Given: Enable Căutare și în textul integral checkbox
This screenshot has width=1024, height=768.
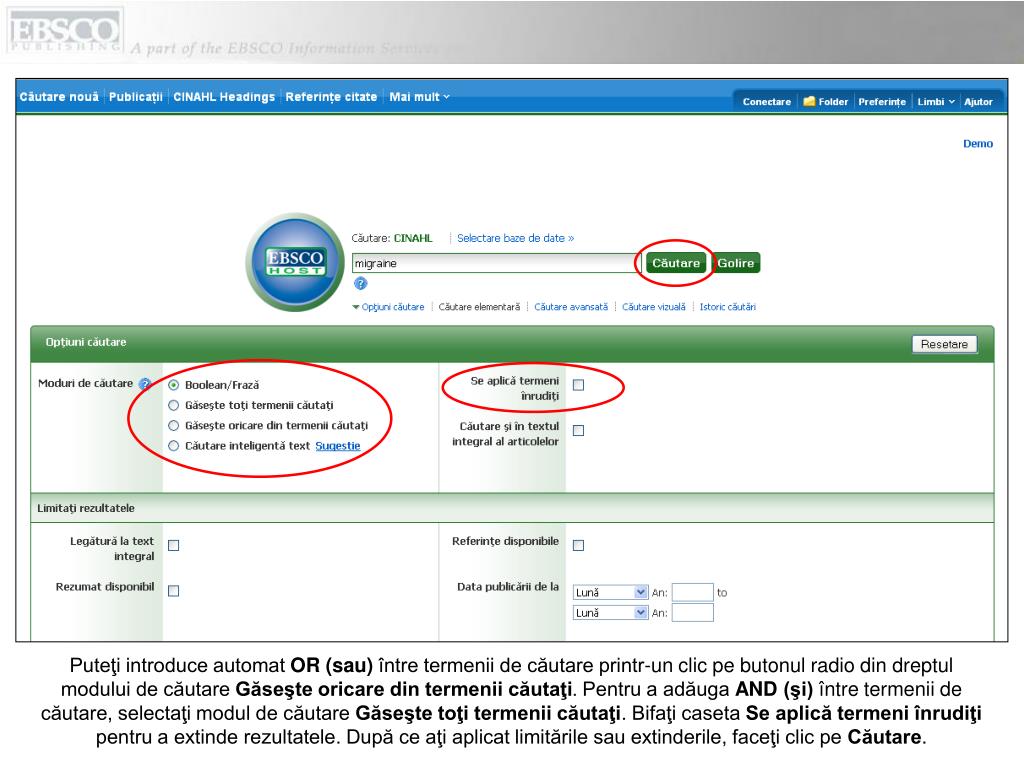Looking at the screenshot, I should pyautogui.click(x=579, y=430).
